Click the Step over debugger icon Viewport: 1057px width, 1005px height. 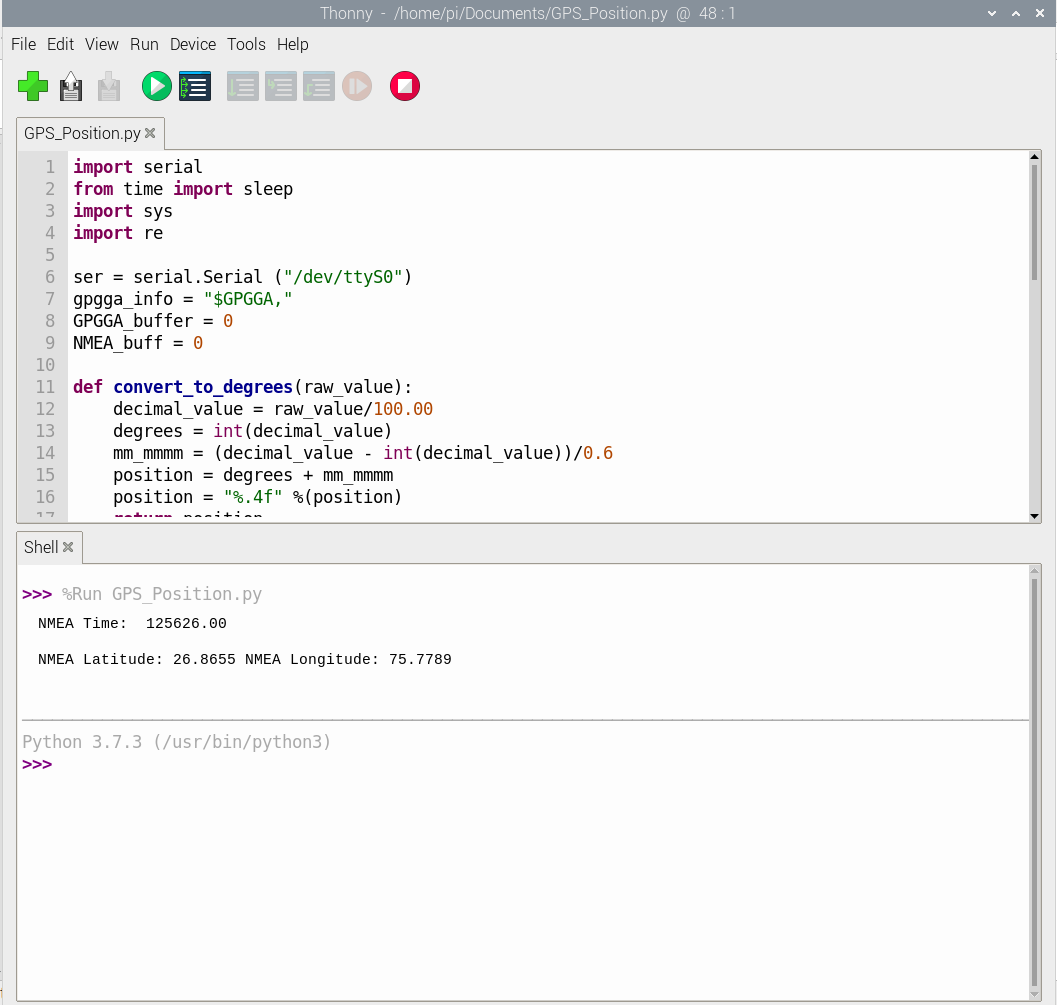coord(242,86)
